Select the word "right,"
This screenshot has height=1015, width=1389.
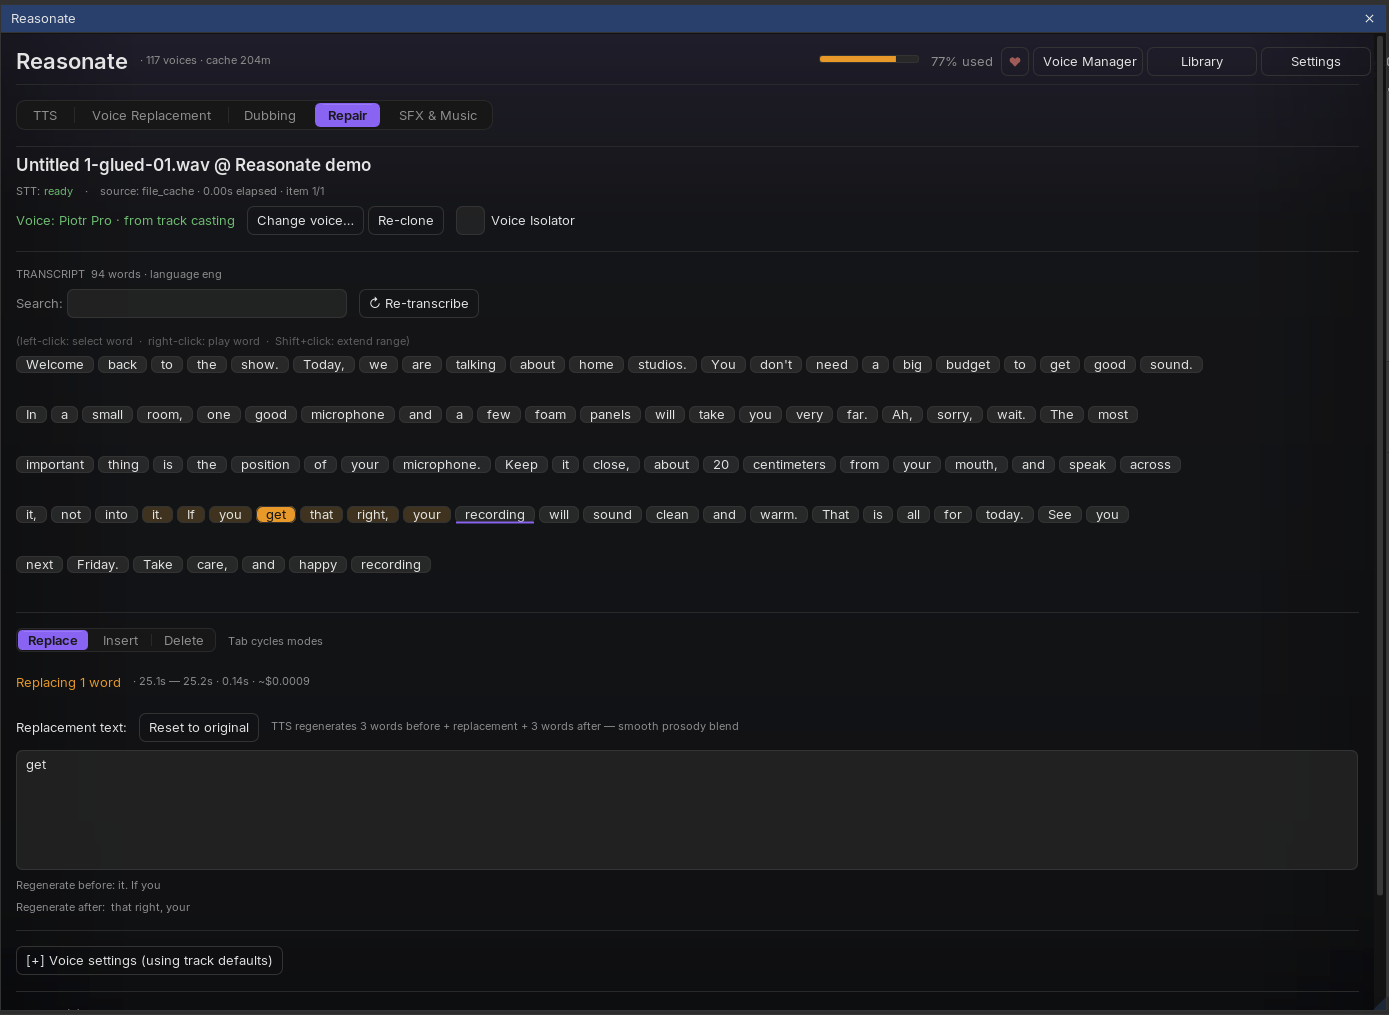(372, 515)
